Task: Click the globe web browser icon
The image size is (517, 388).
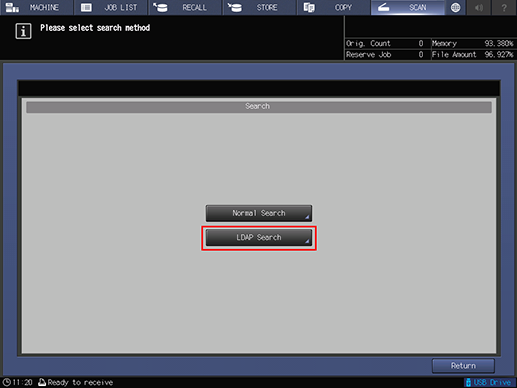Action: coord(455,7)
